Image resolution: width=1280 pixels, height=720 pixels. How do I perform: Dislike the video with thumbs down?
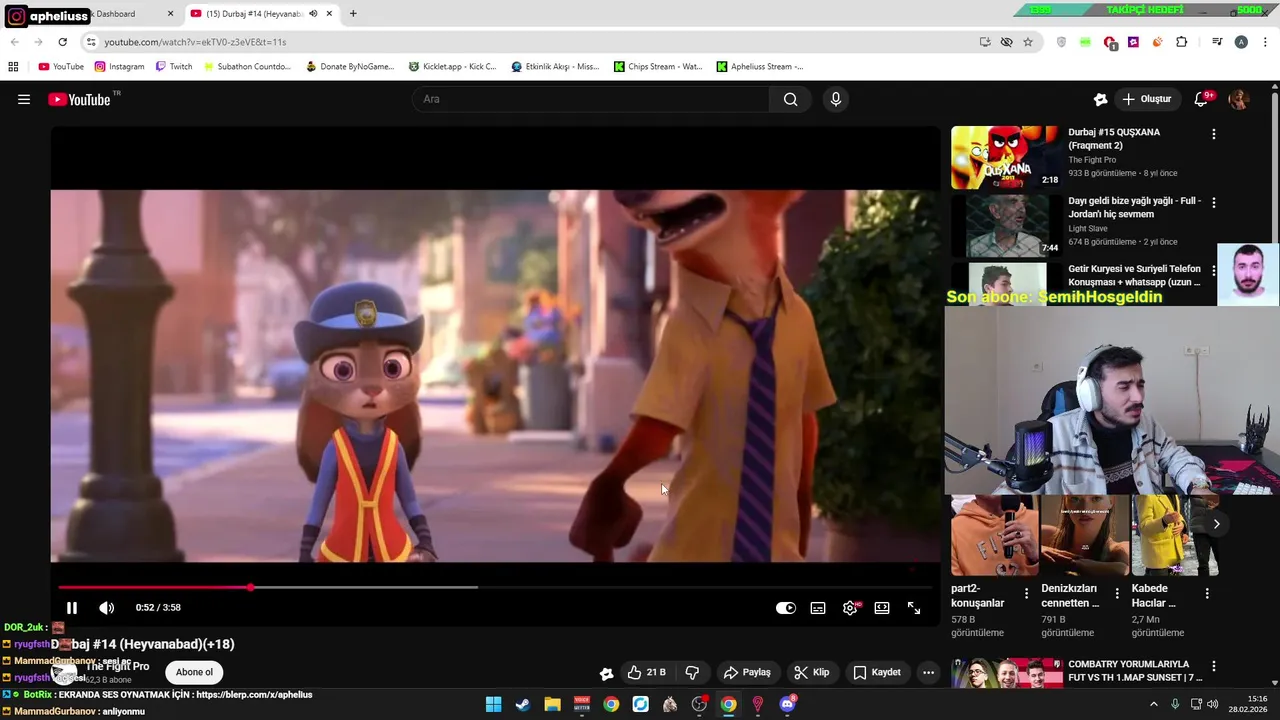coord(692,672)
